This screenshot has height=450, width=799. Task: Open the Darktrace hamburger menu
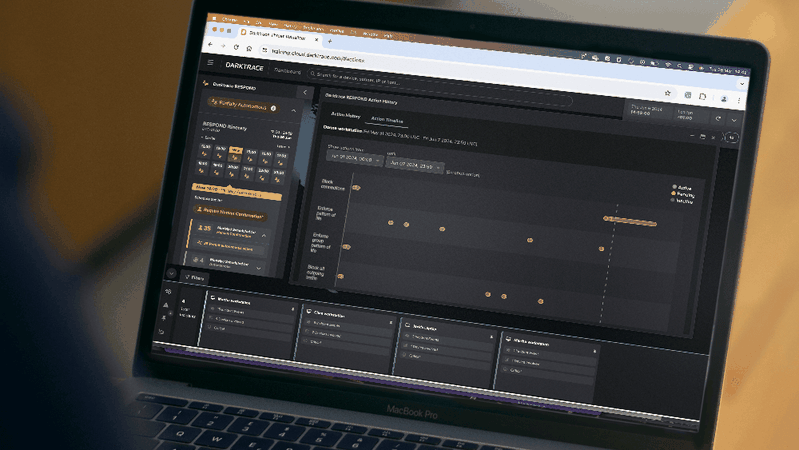click(x=210, y=62)
